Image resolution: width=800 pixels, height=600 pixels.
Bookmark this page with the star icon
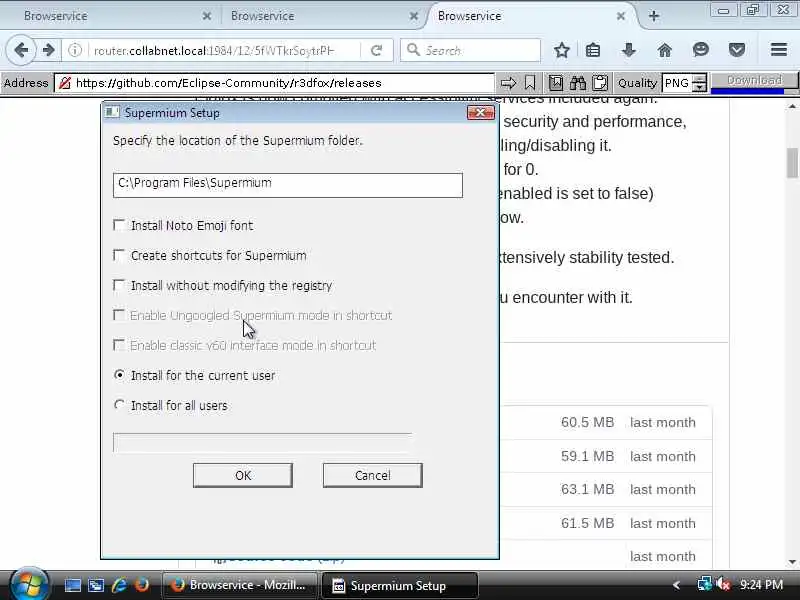coord(562,50)
